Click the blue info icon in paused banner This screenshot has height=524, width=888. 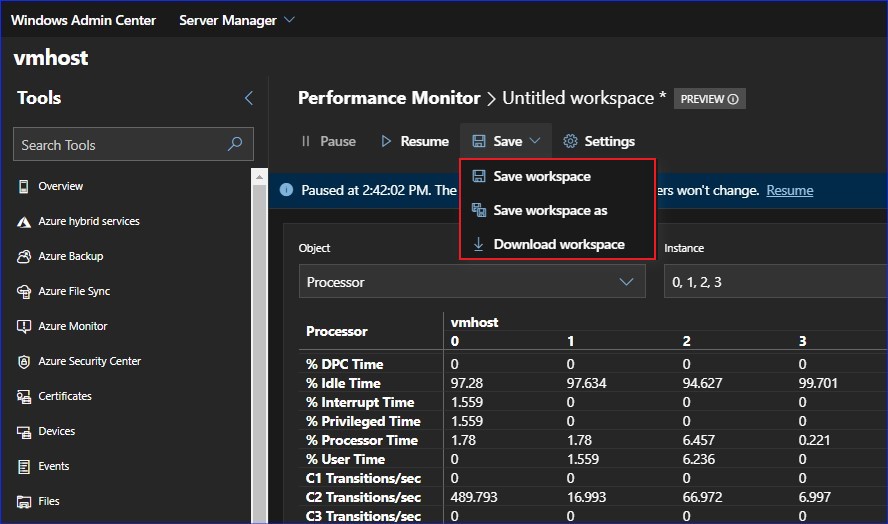click(287, 190)
